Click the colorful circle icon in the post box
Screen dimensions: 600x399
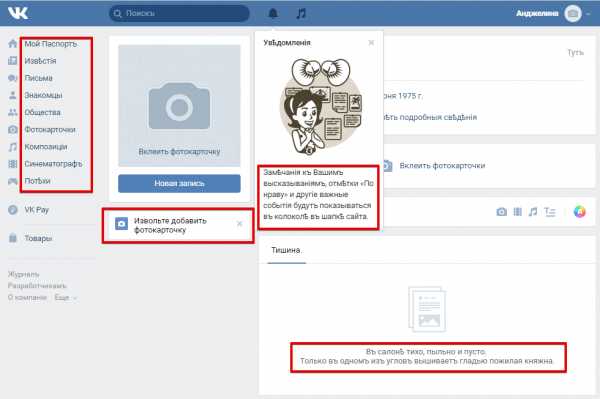point(579,212)
